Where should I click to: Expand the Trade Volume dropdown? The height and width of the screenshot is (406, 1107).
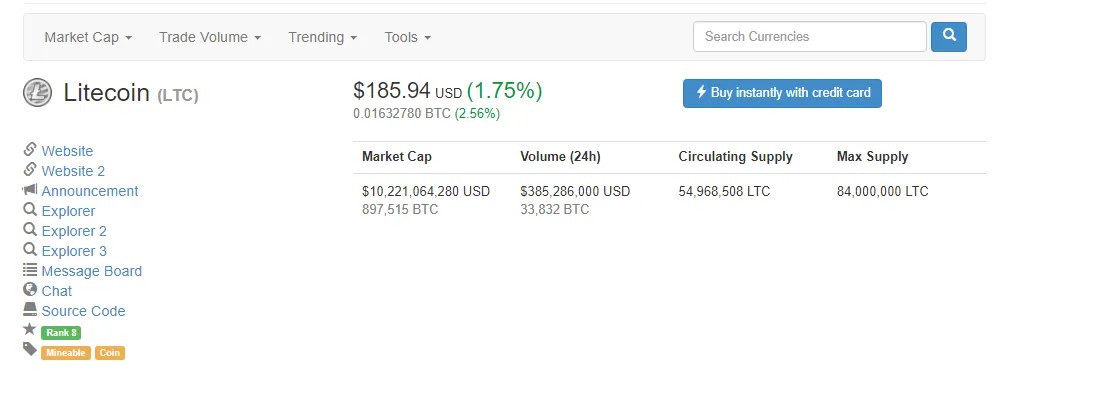(x=210, y=37)
